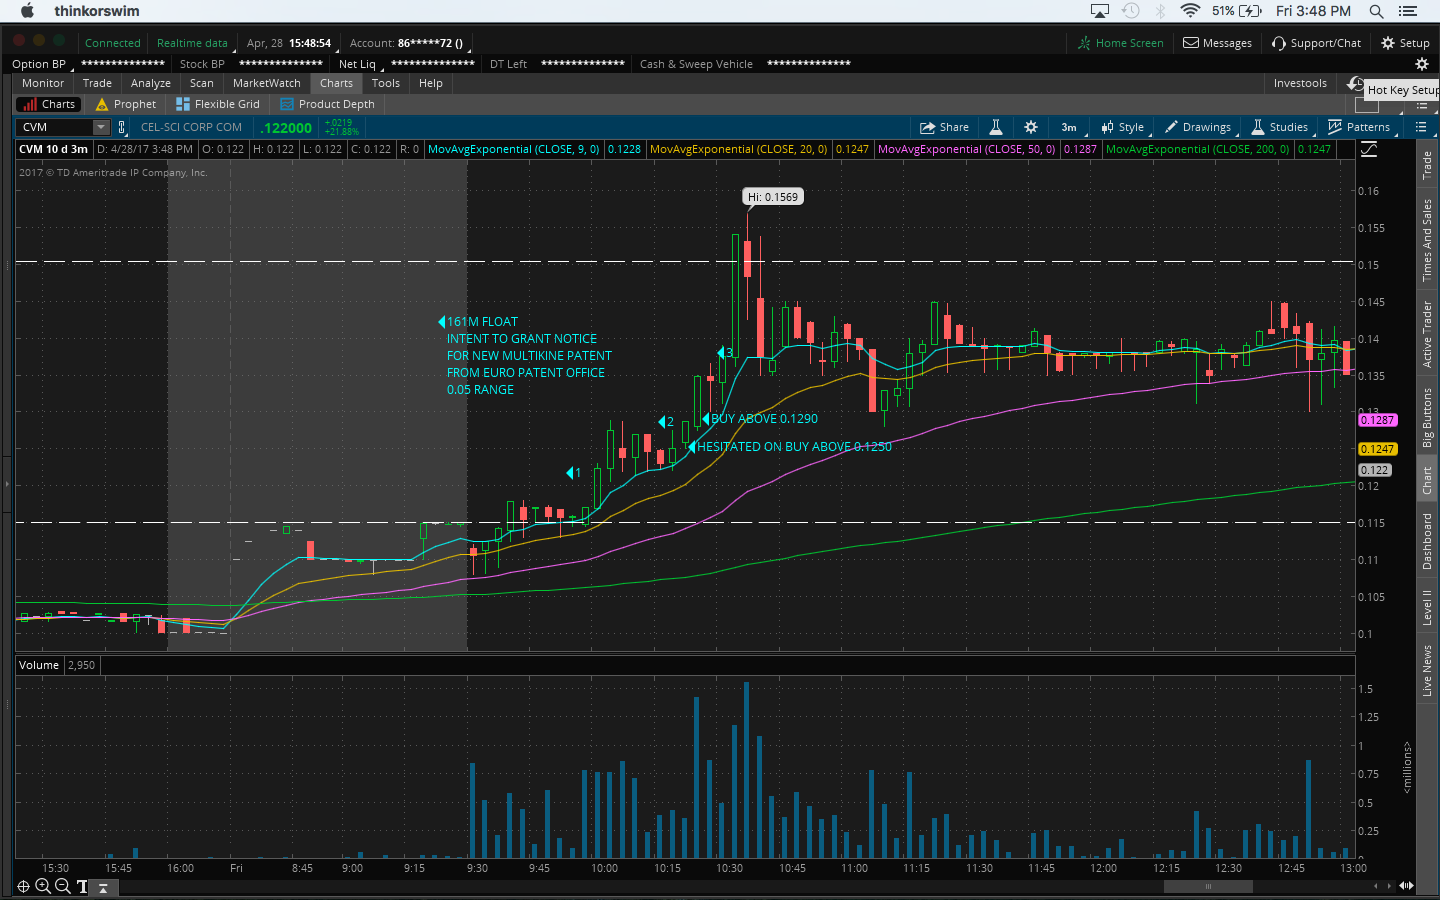
Task: Toggle the Chart side panel
Action: tap(1427, 480)
